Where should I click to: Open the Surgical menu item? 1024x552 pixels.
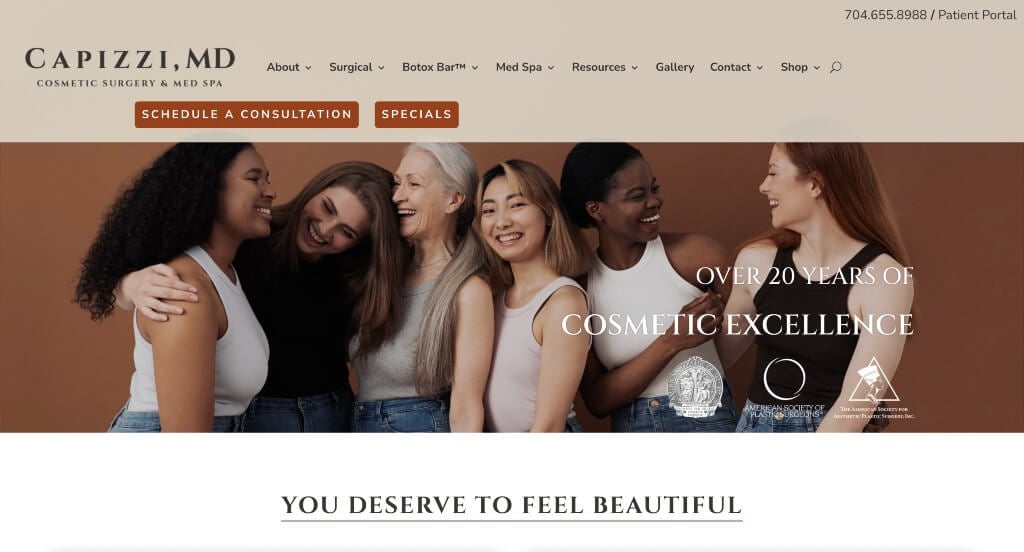click(x=351, y=67)
